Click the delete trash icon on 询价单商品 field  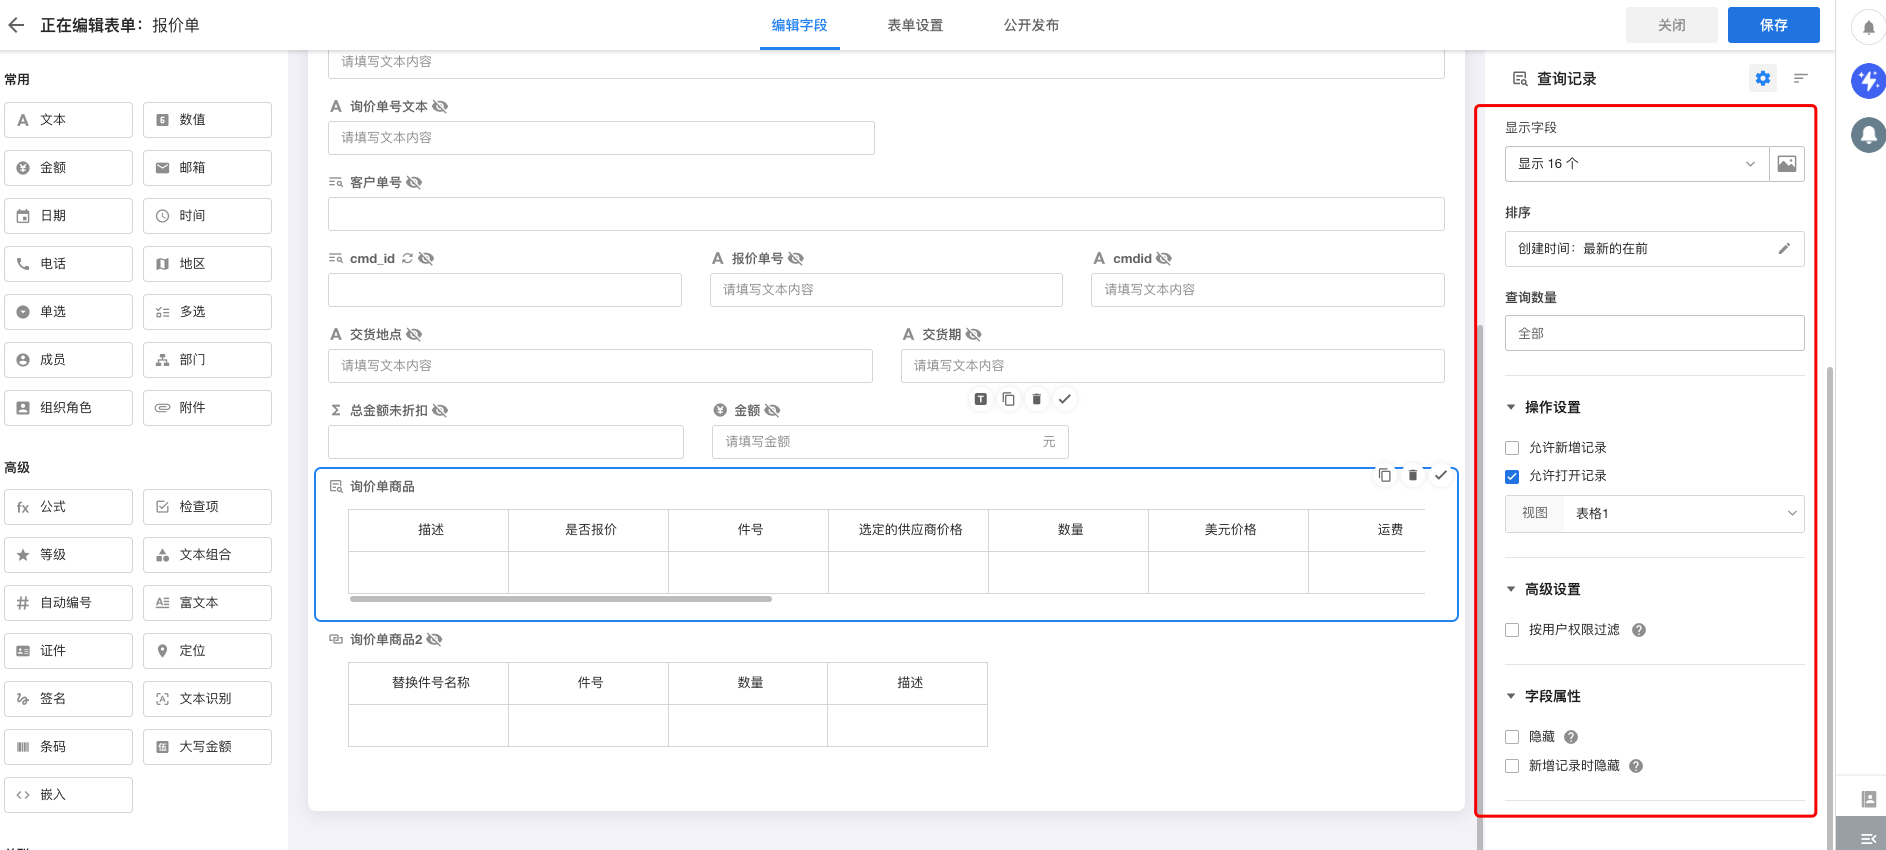[1412, 476]
